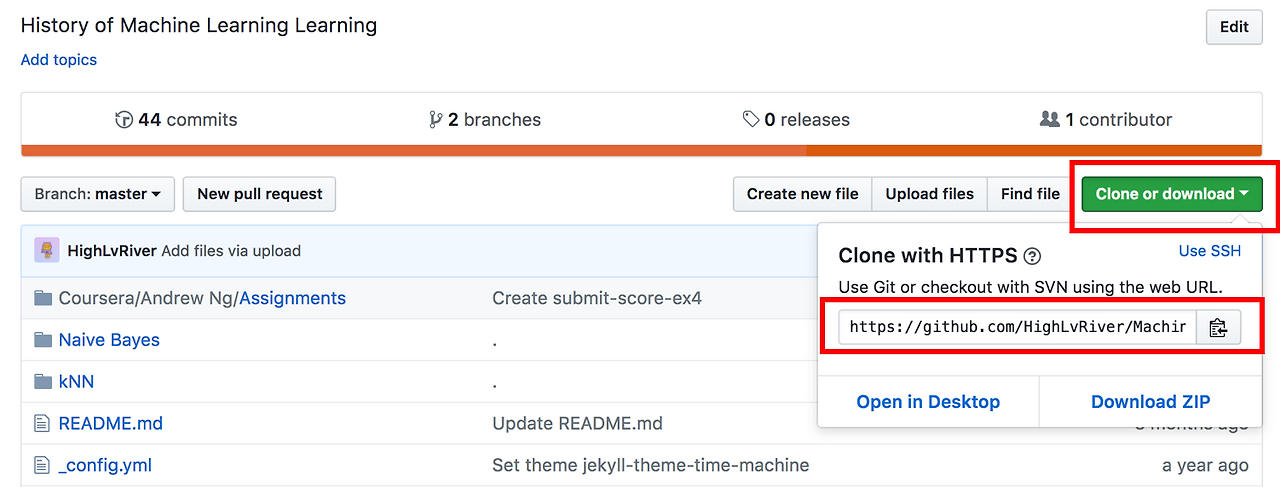The width and height of the screenshot is (1280, 487).
Task: Expand the Branch: master dropdown
Action: click(98, 194)
